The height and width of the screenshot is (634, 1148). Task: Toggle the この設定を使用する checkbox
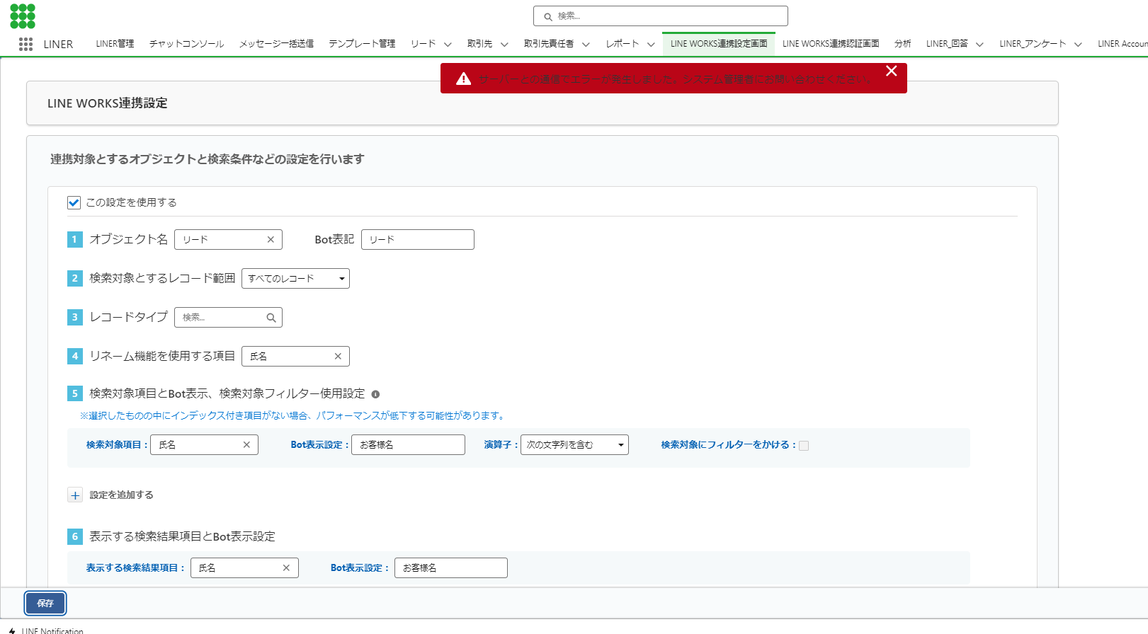click(x=74, y=203)
